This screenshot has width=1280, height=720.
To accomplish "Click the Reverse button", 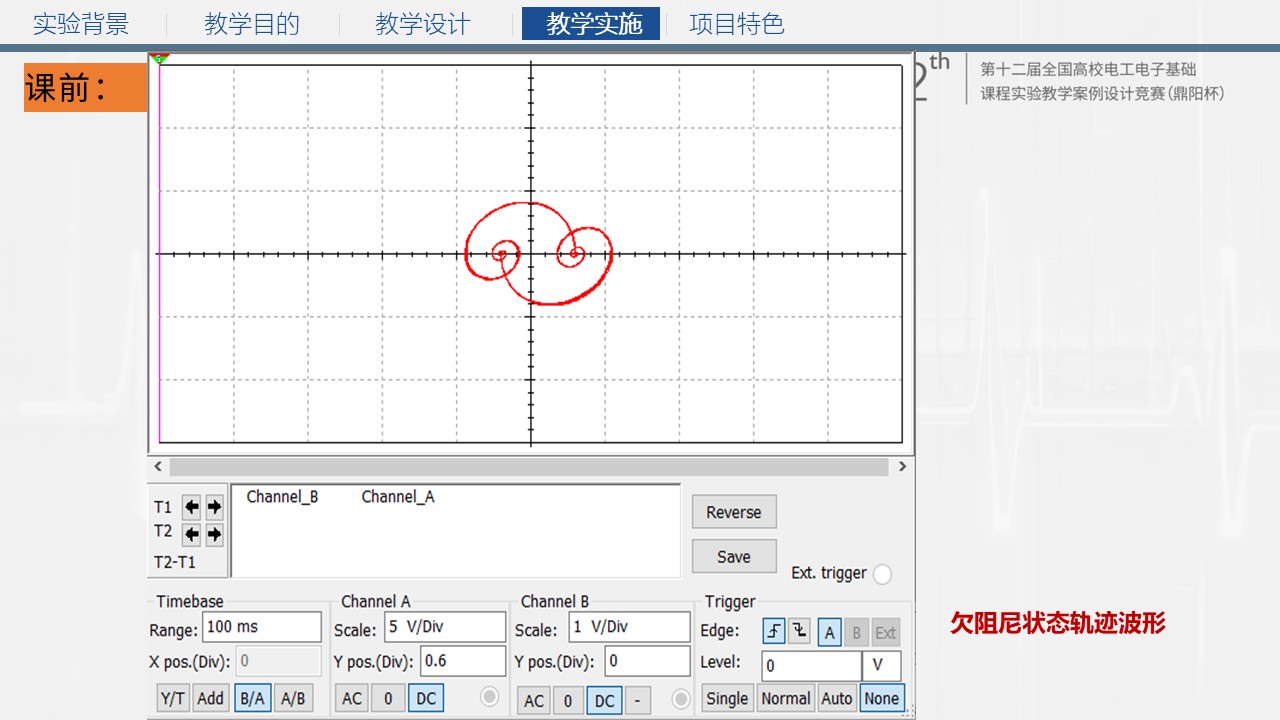I will 733,512.
